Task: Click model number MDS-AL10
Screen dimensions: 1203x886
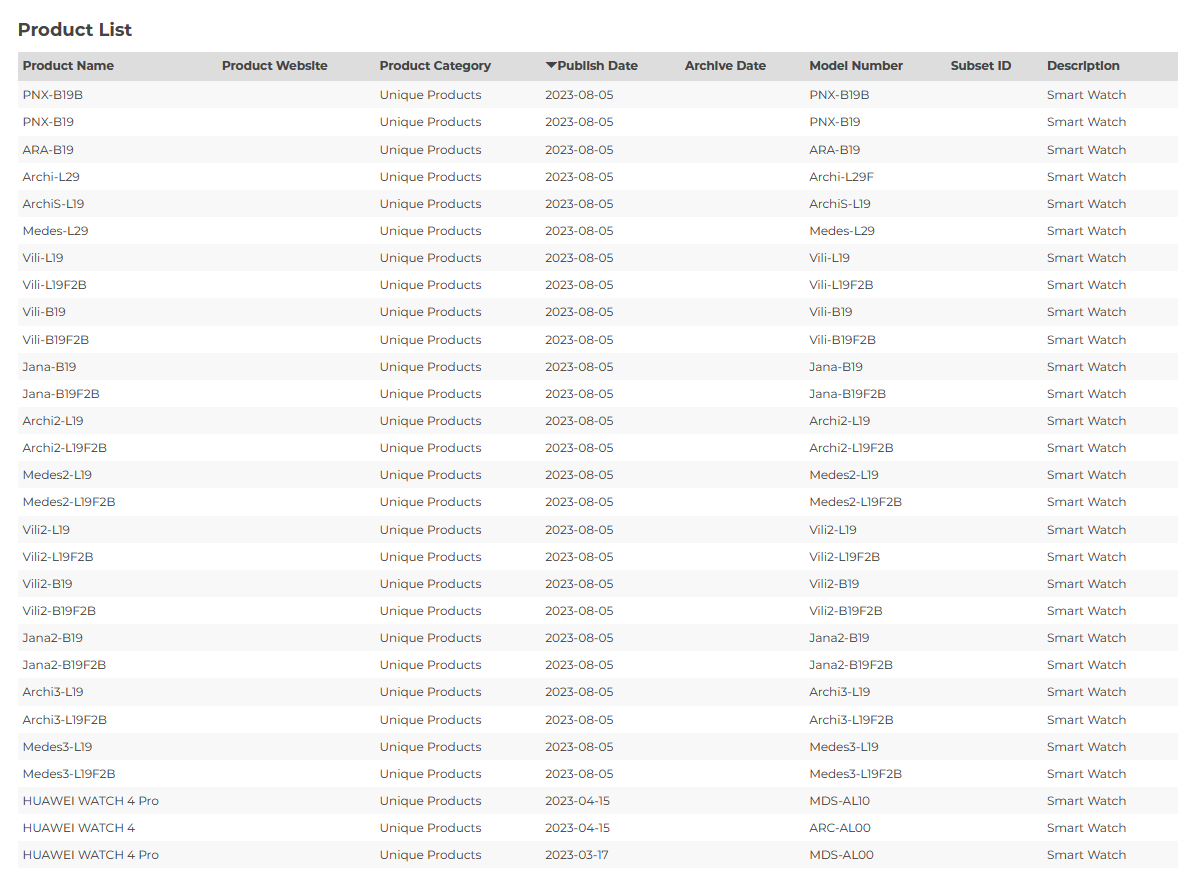Action: coord(840,801)
